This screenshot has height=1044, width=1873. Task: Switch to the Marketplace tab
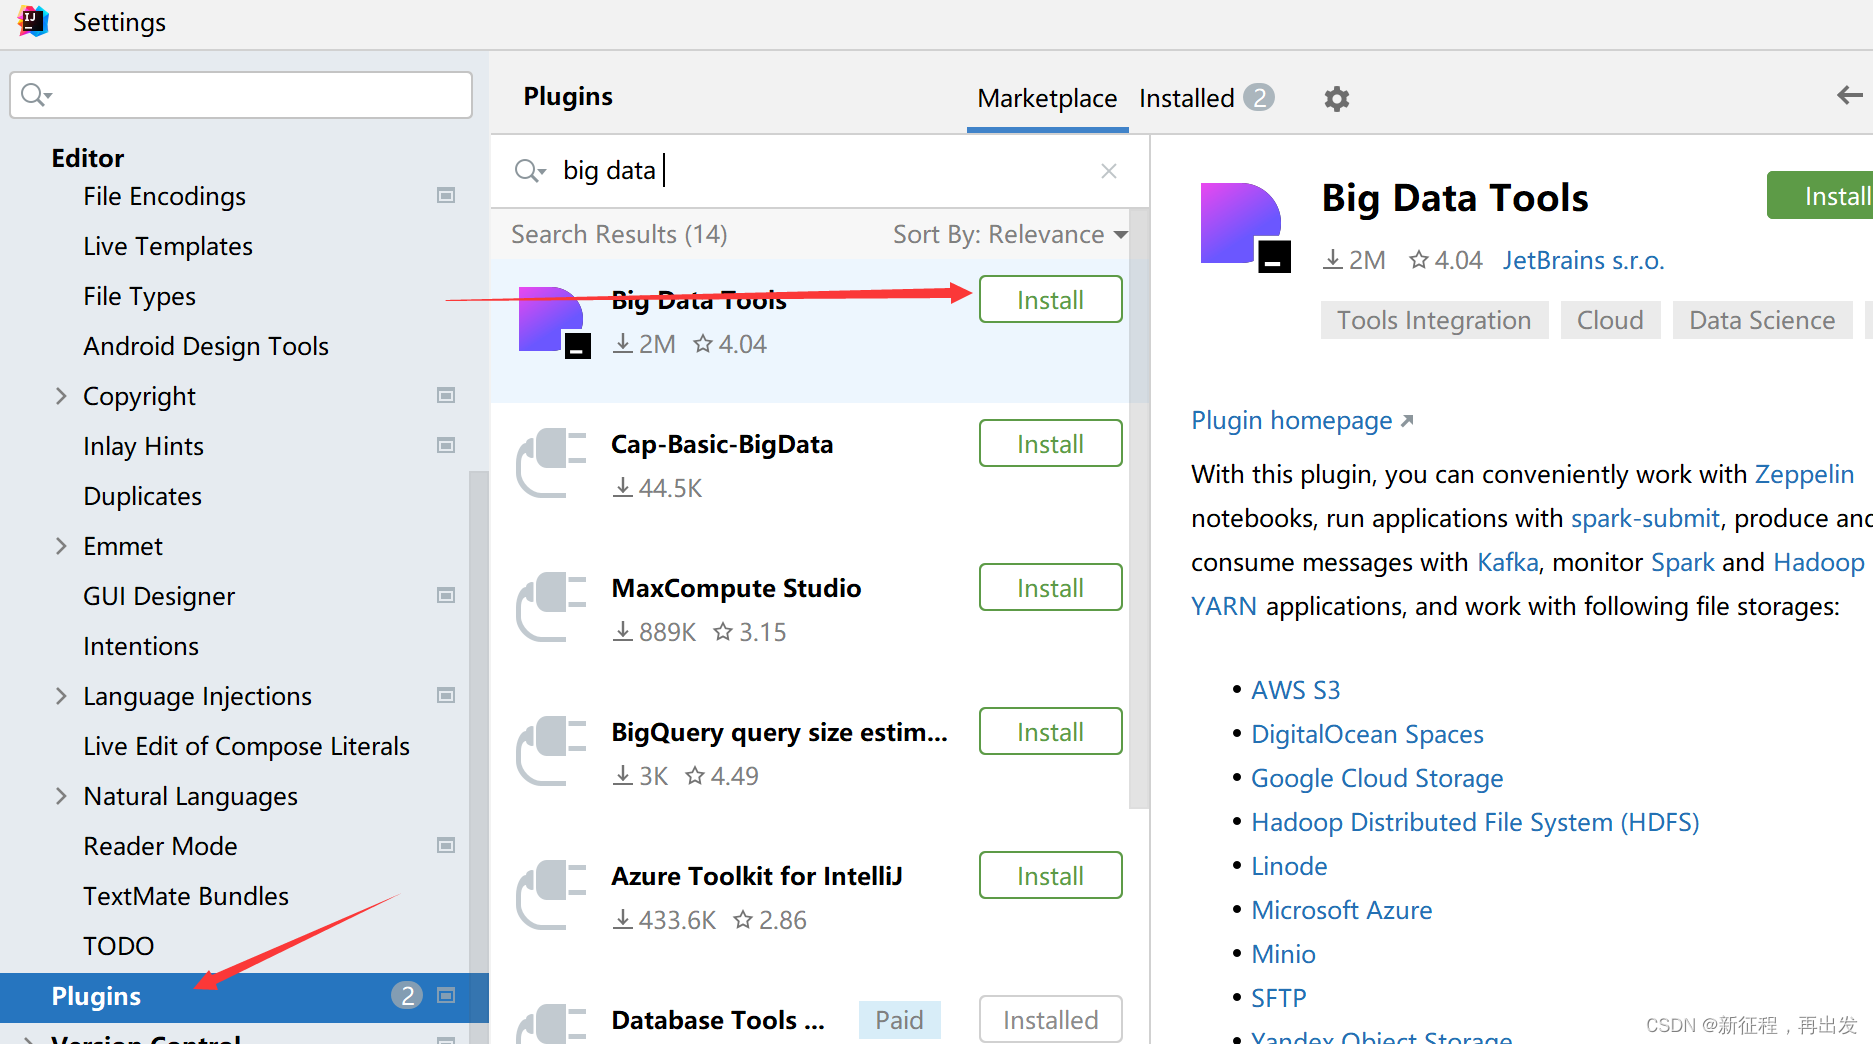[1047, 98]
